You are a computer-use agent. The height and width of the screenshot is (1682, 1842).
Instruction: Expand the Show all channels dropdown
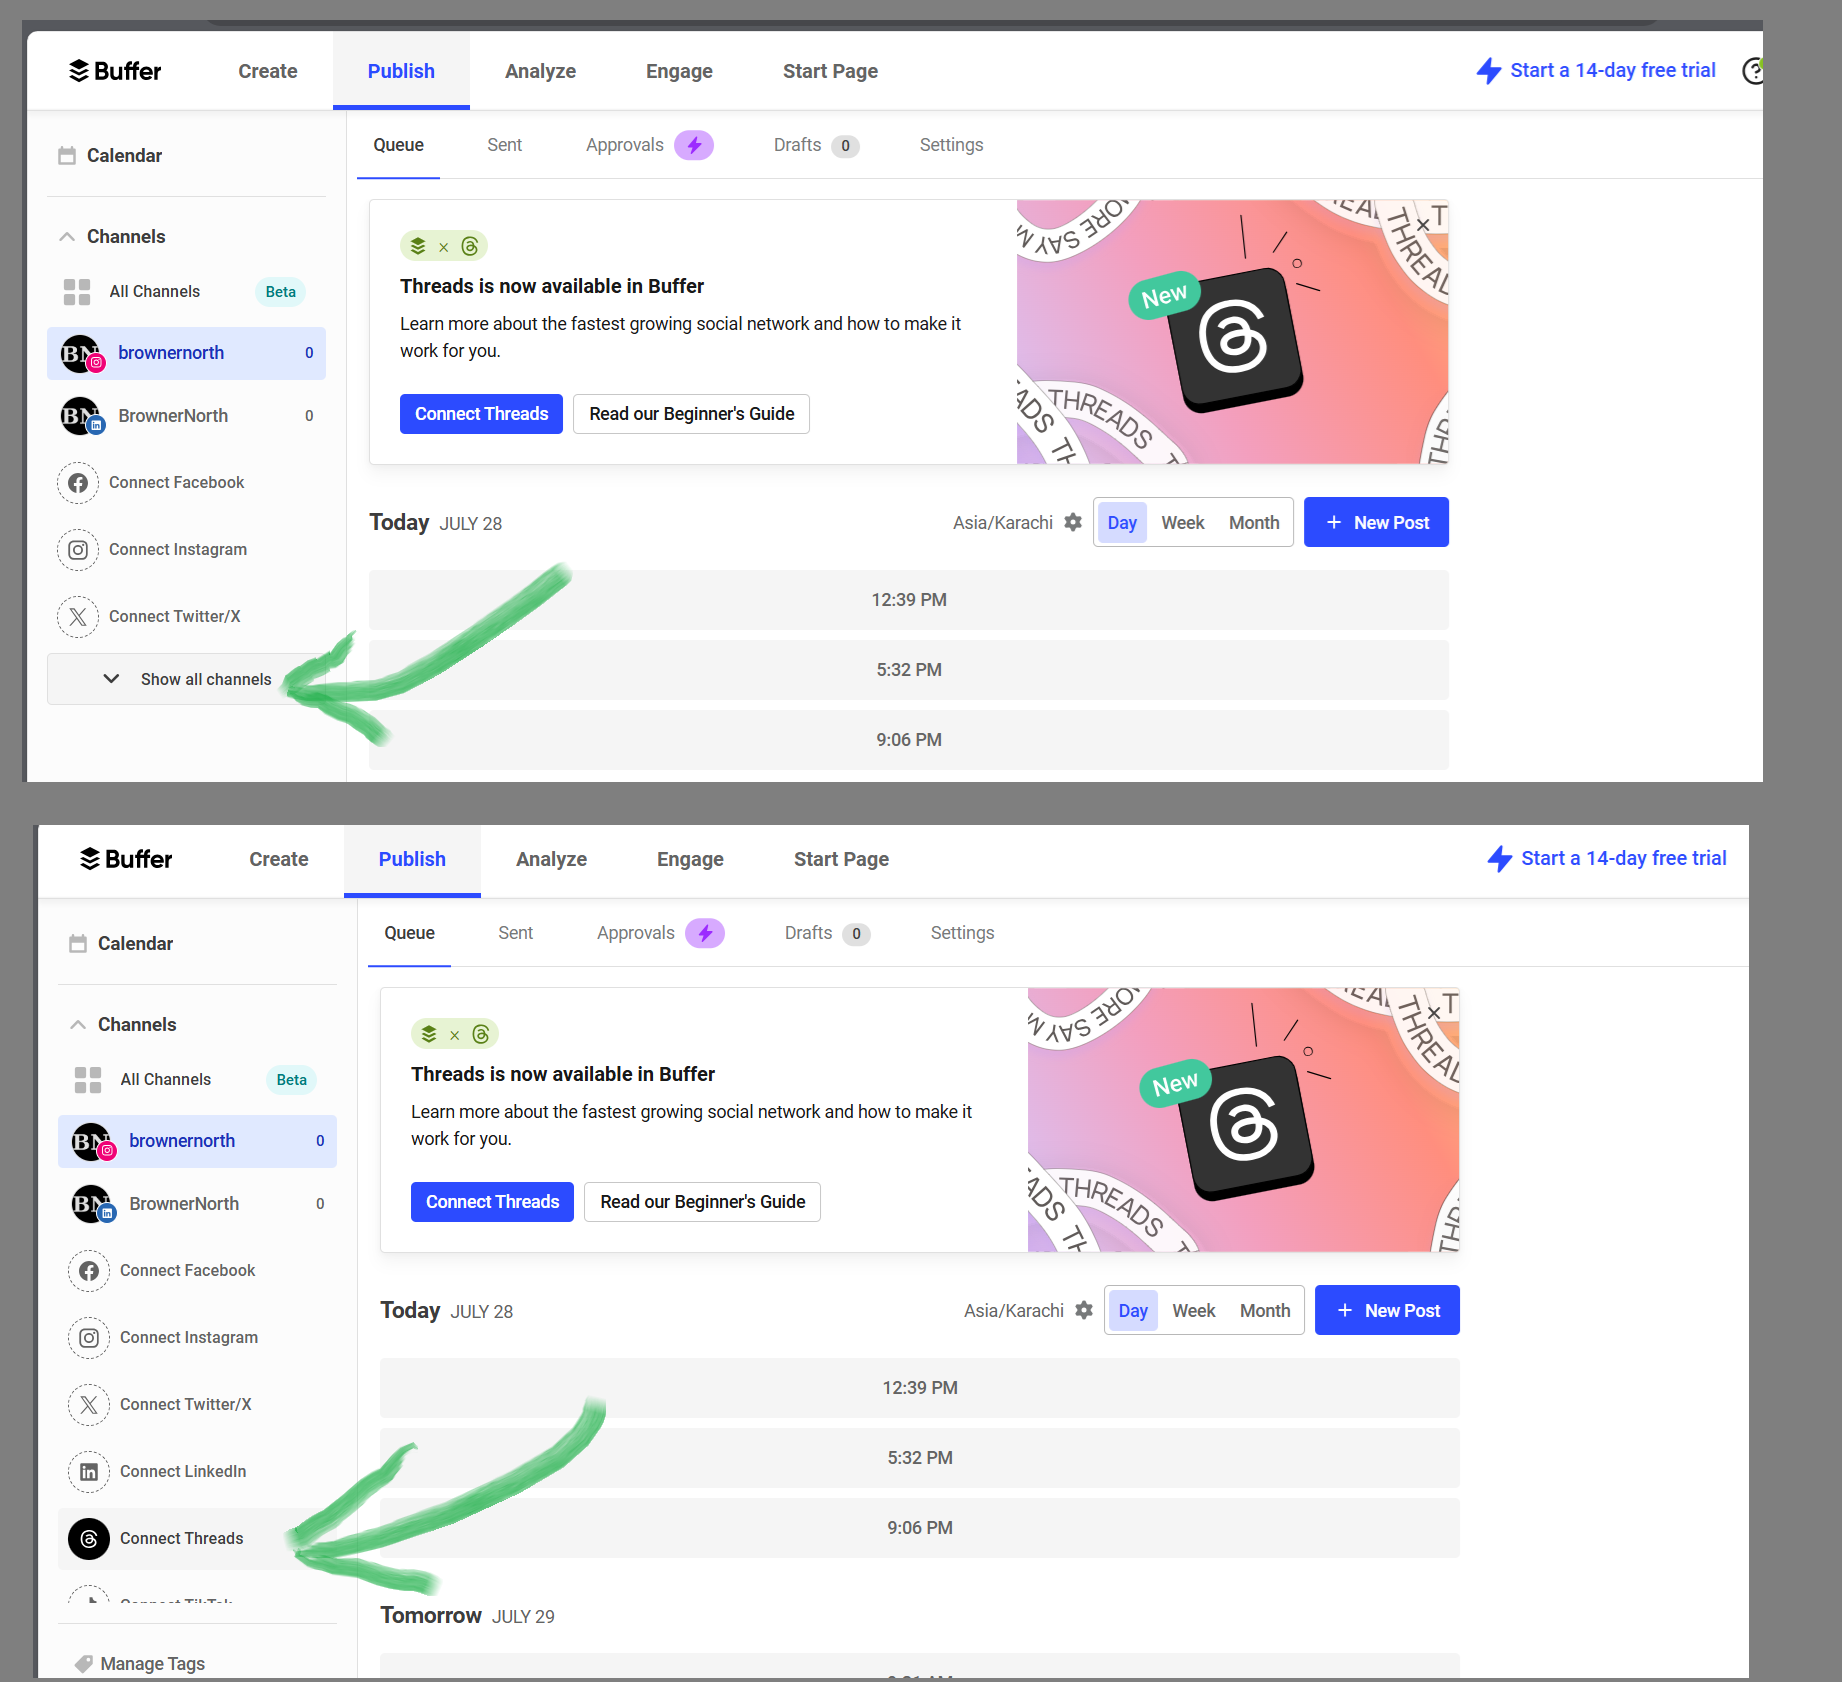pyautogui.click(x=186, y=679)
